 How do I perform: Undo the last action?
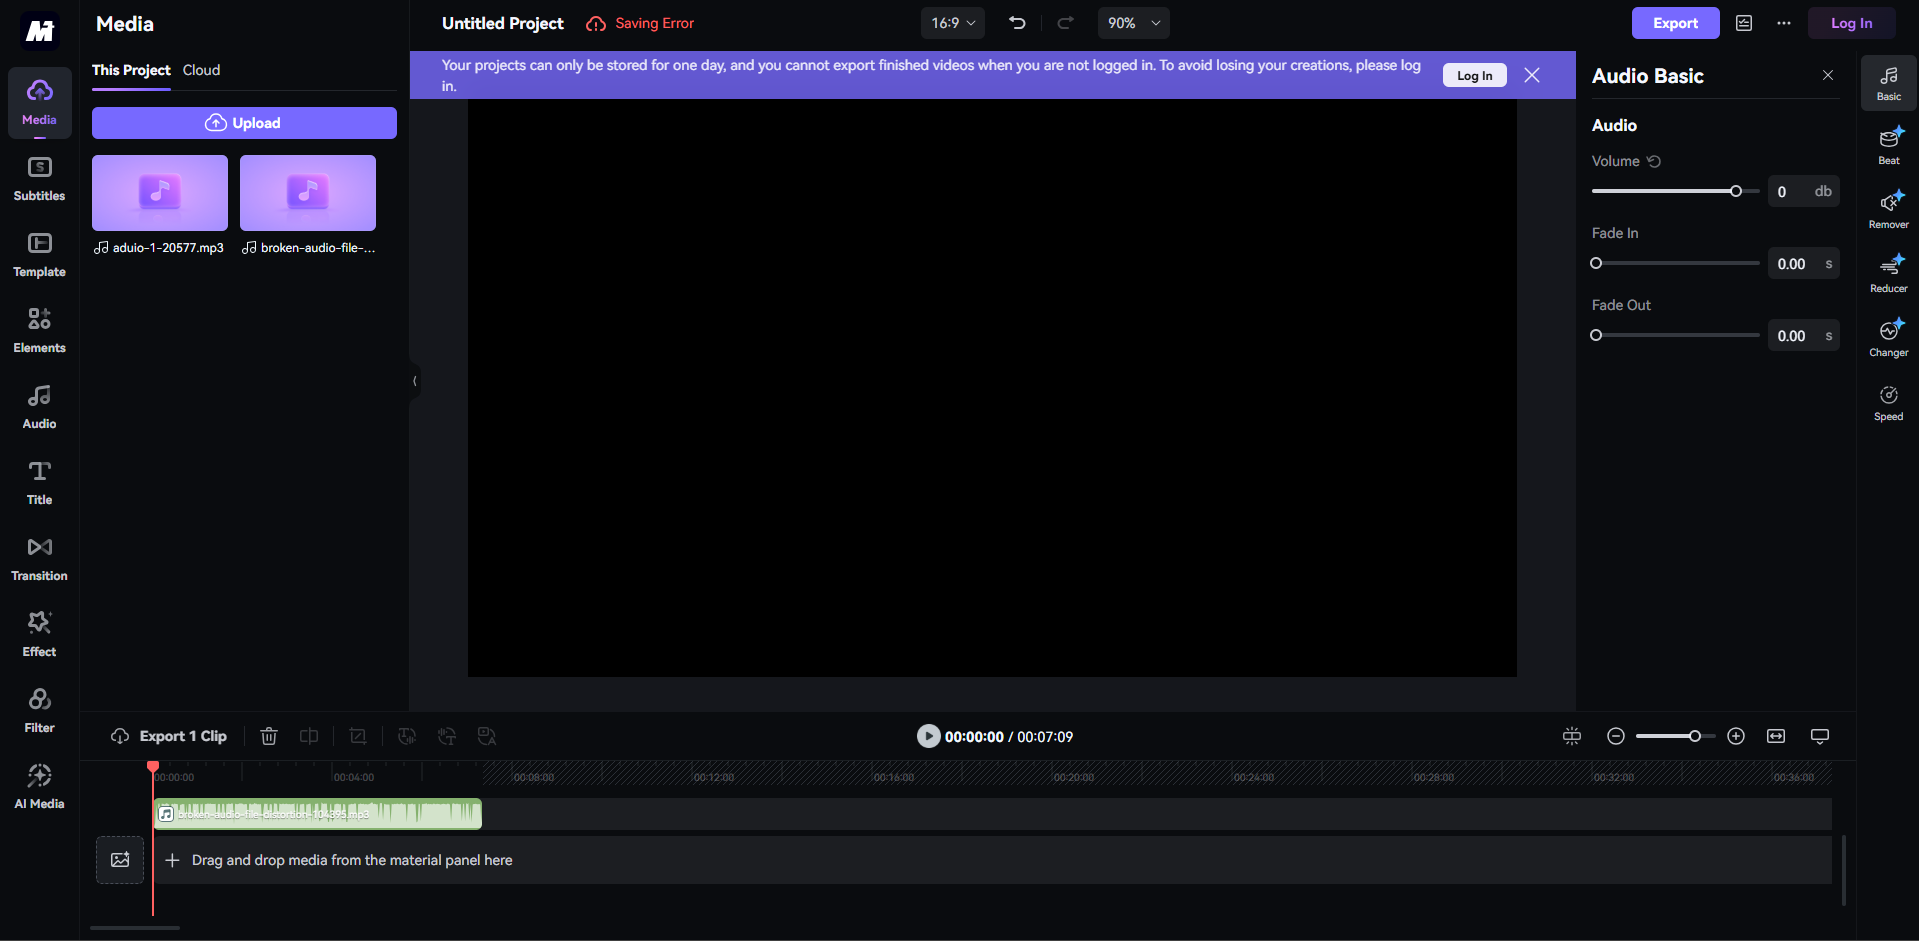1017,23
